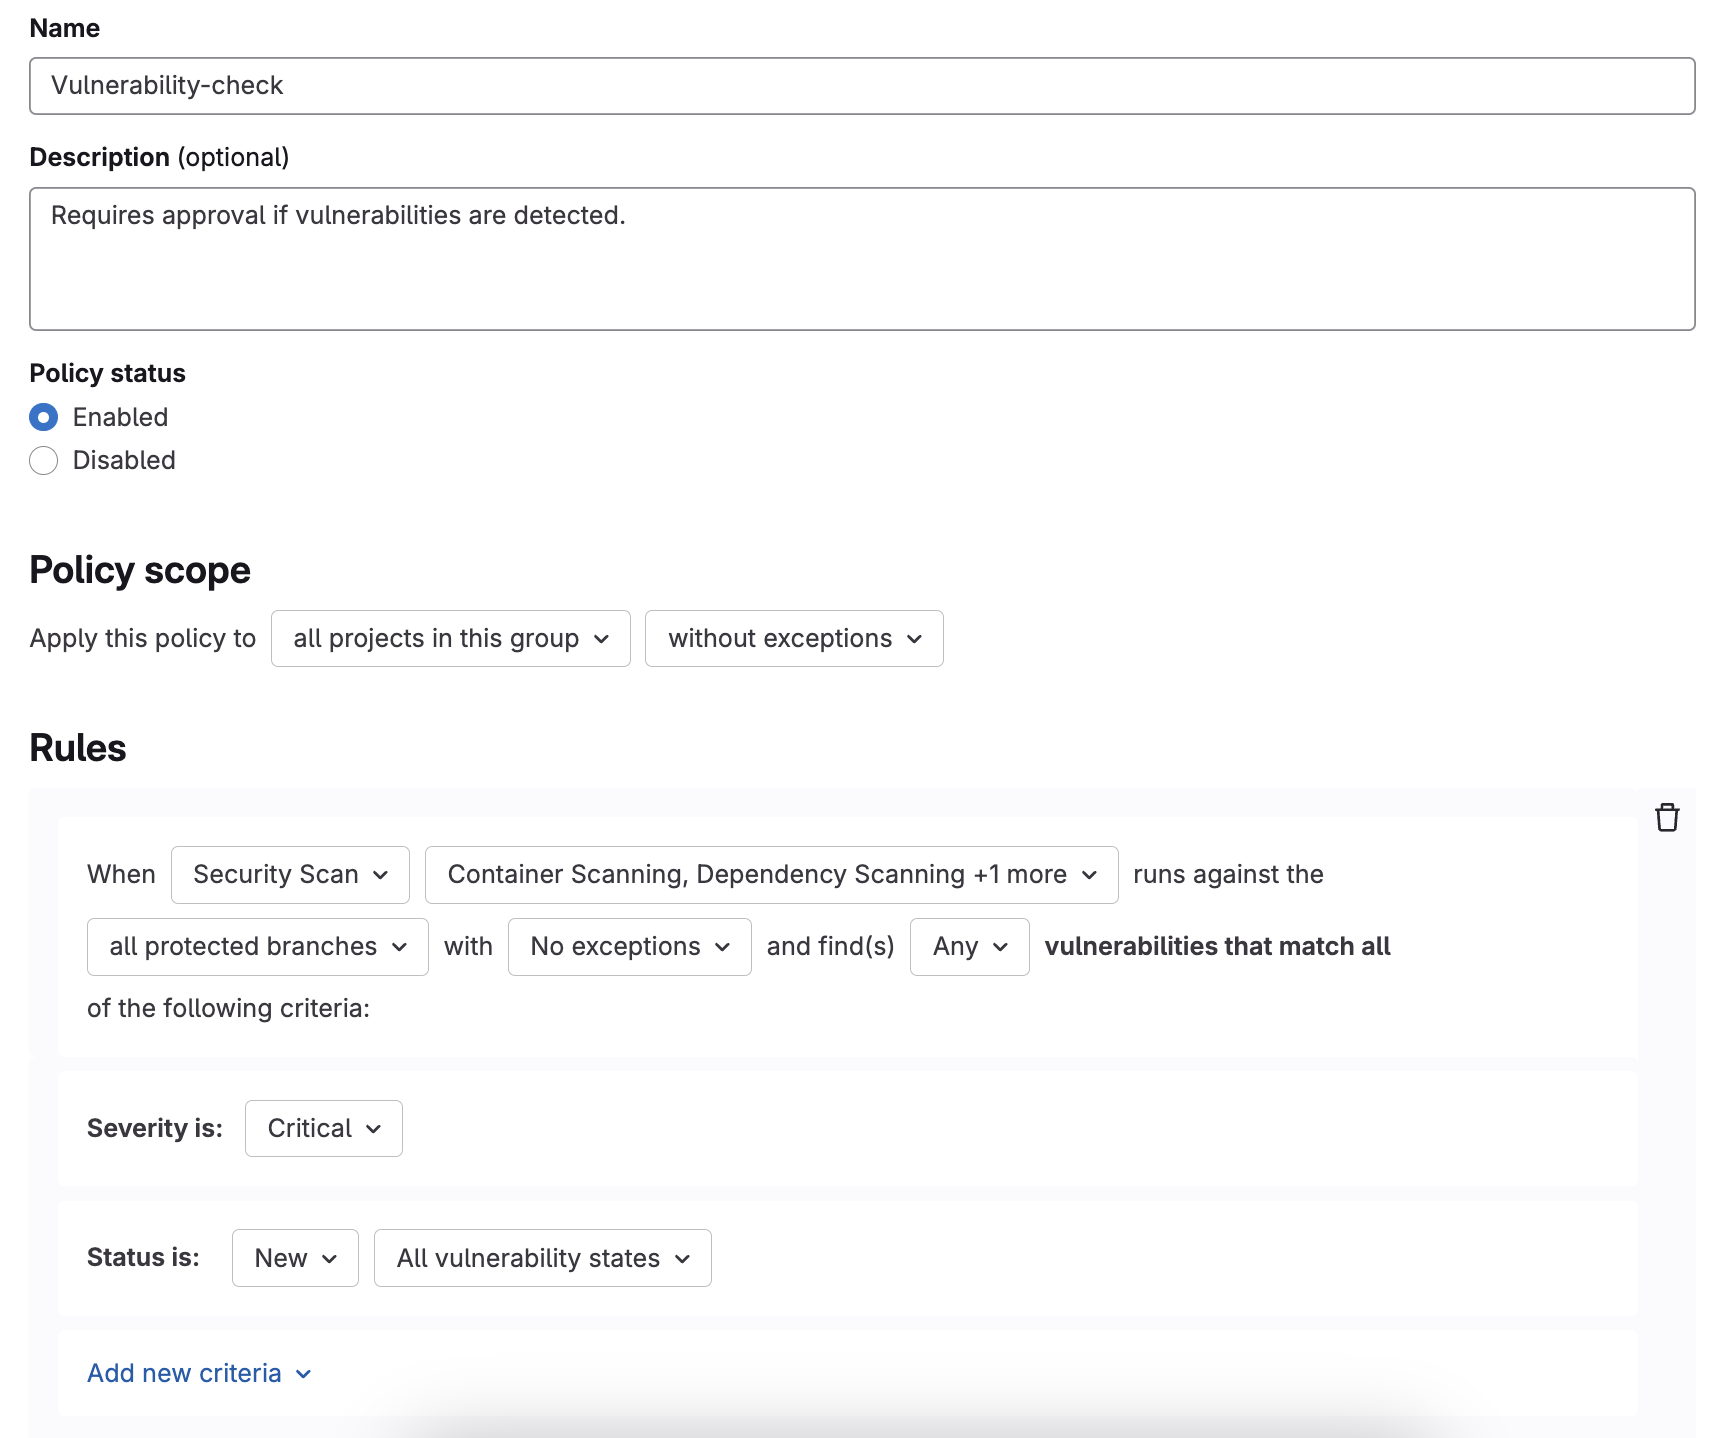Open the 'all protected branches' dropdown

pyautogui.click(x=257, y=947)
